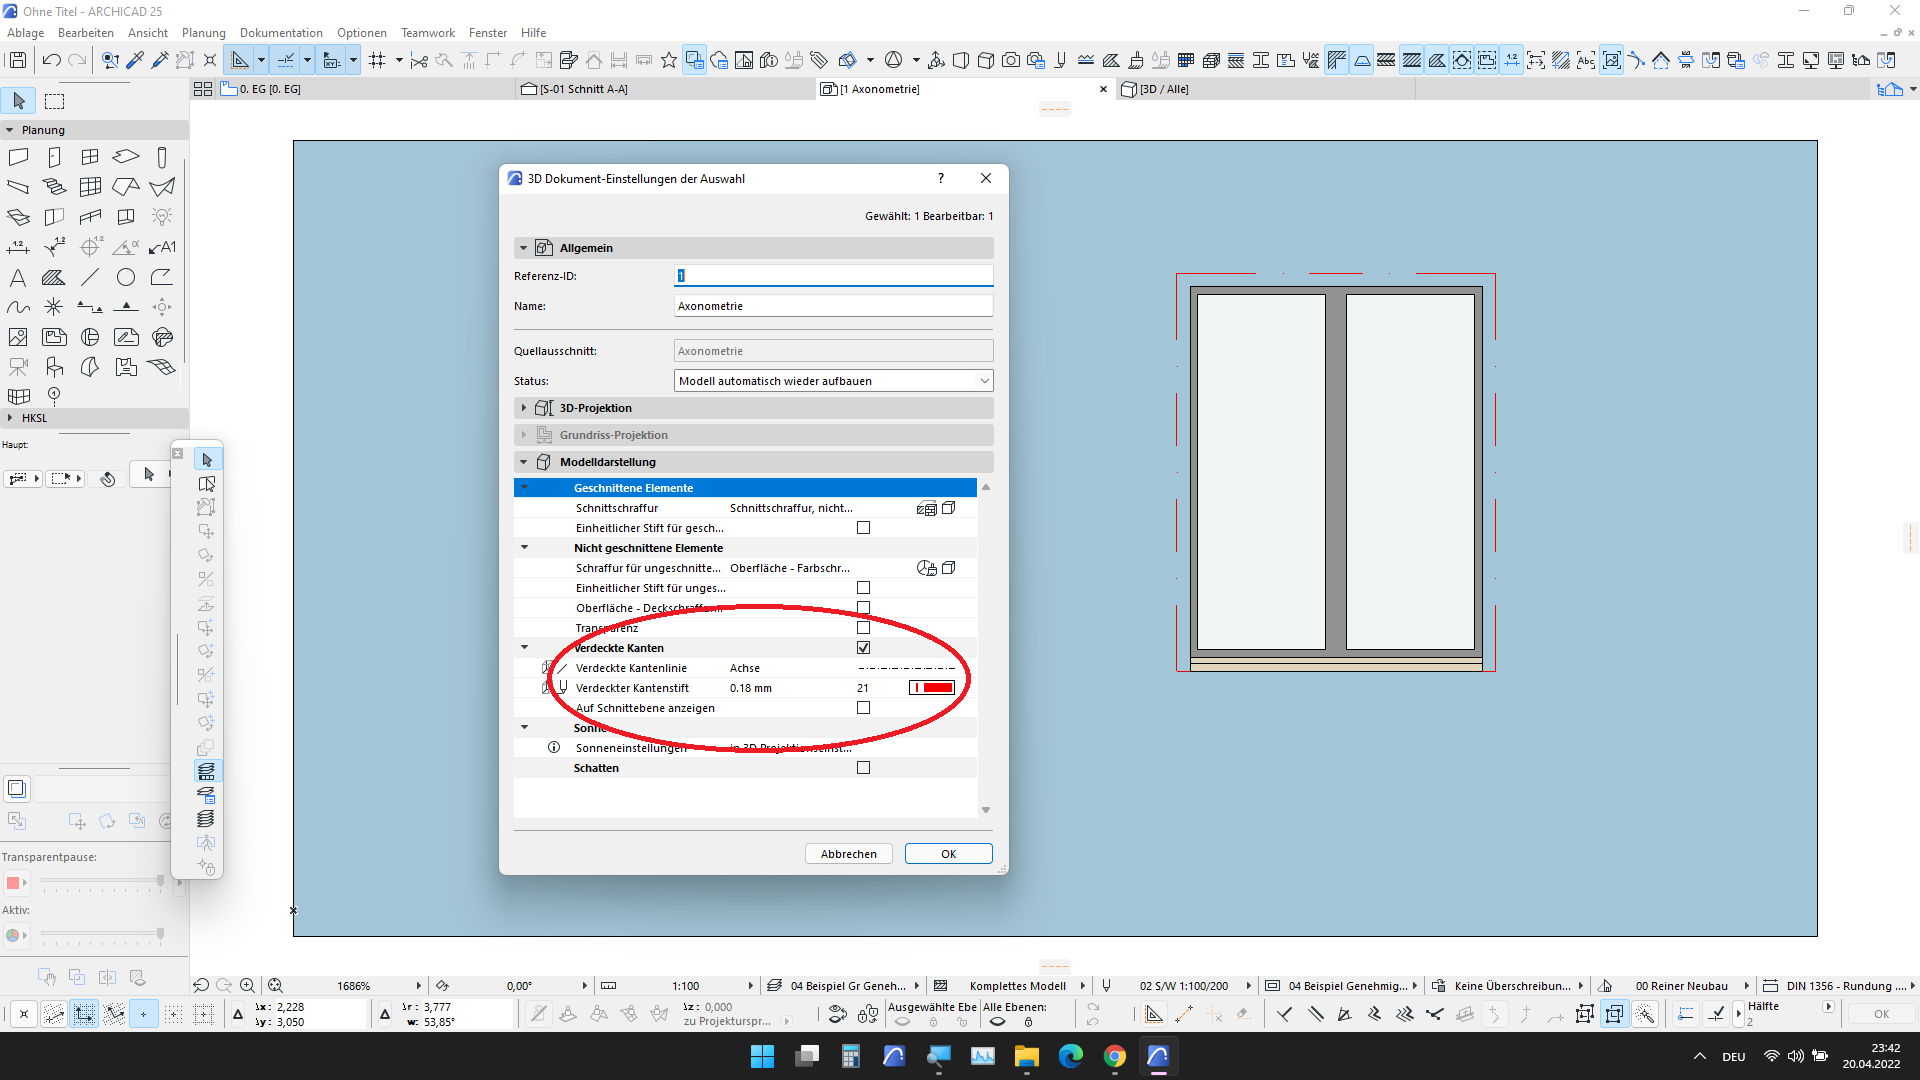Click the red Verdeckter Kantenstift color swatch

[932, 688]
